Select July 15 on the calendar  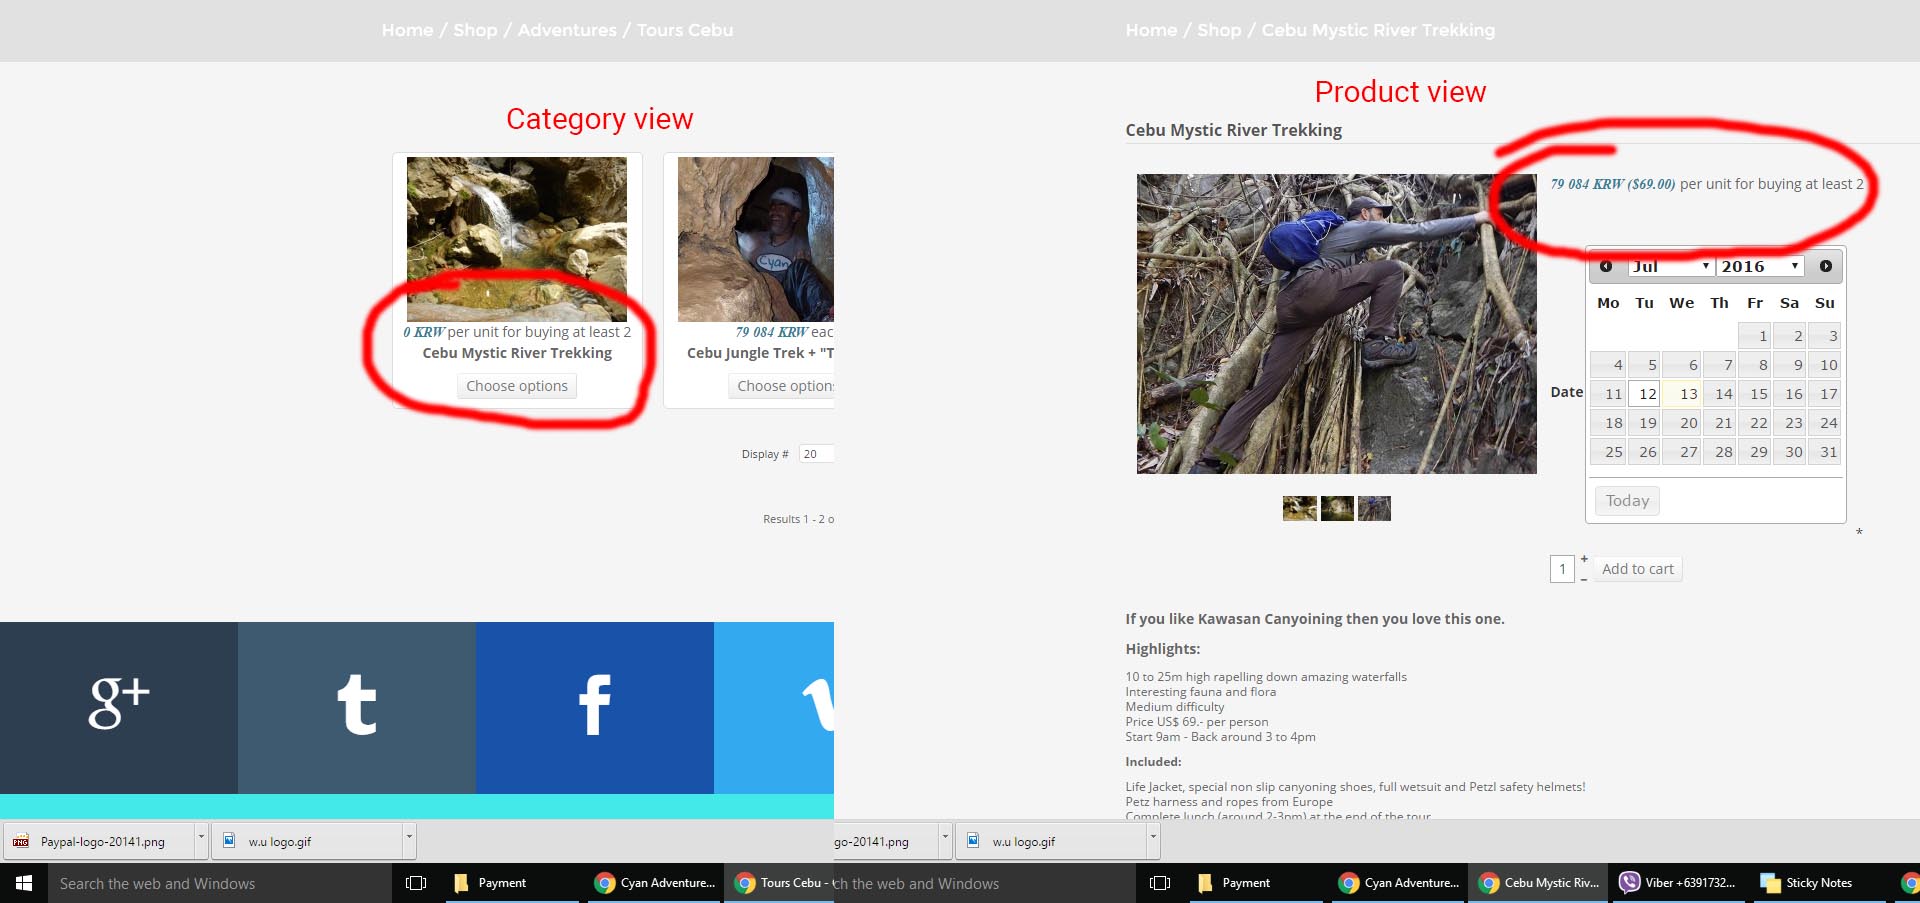1757,394
